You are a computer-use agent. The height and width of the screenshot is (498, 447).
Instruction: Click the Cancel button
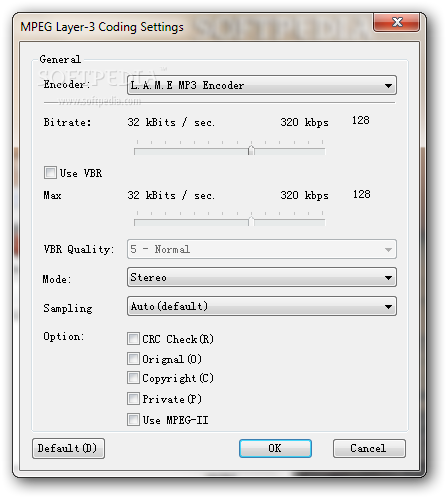(369, 448)
